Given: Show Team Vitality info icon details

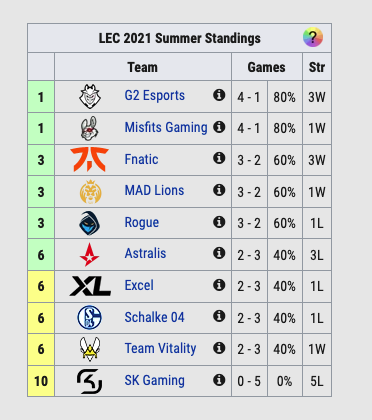Looking at the screenshot, I should coord(219,348).
